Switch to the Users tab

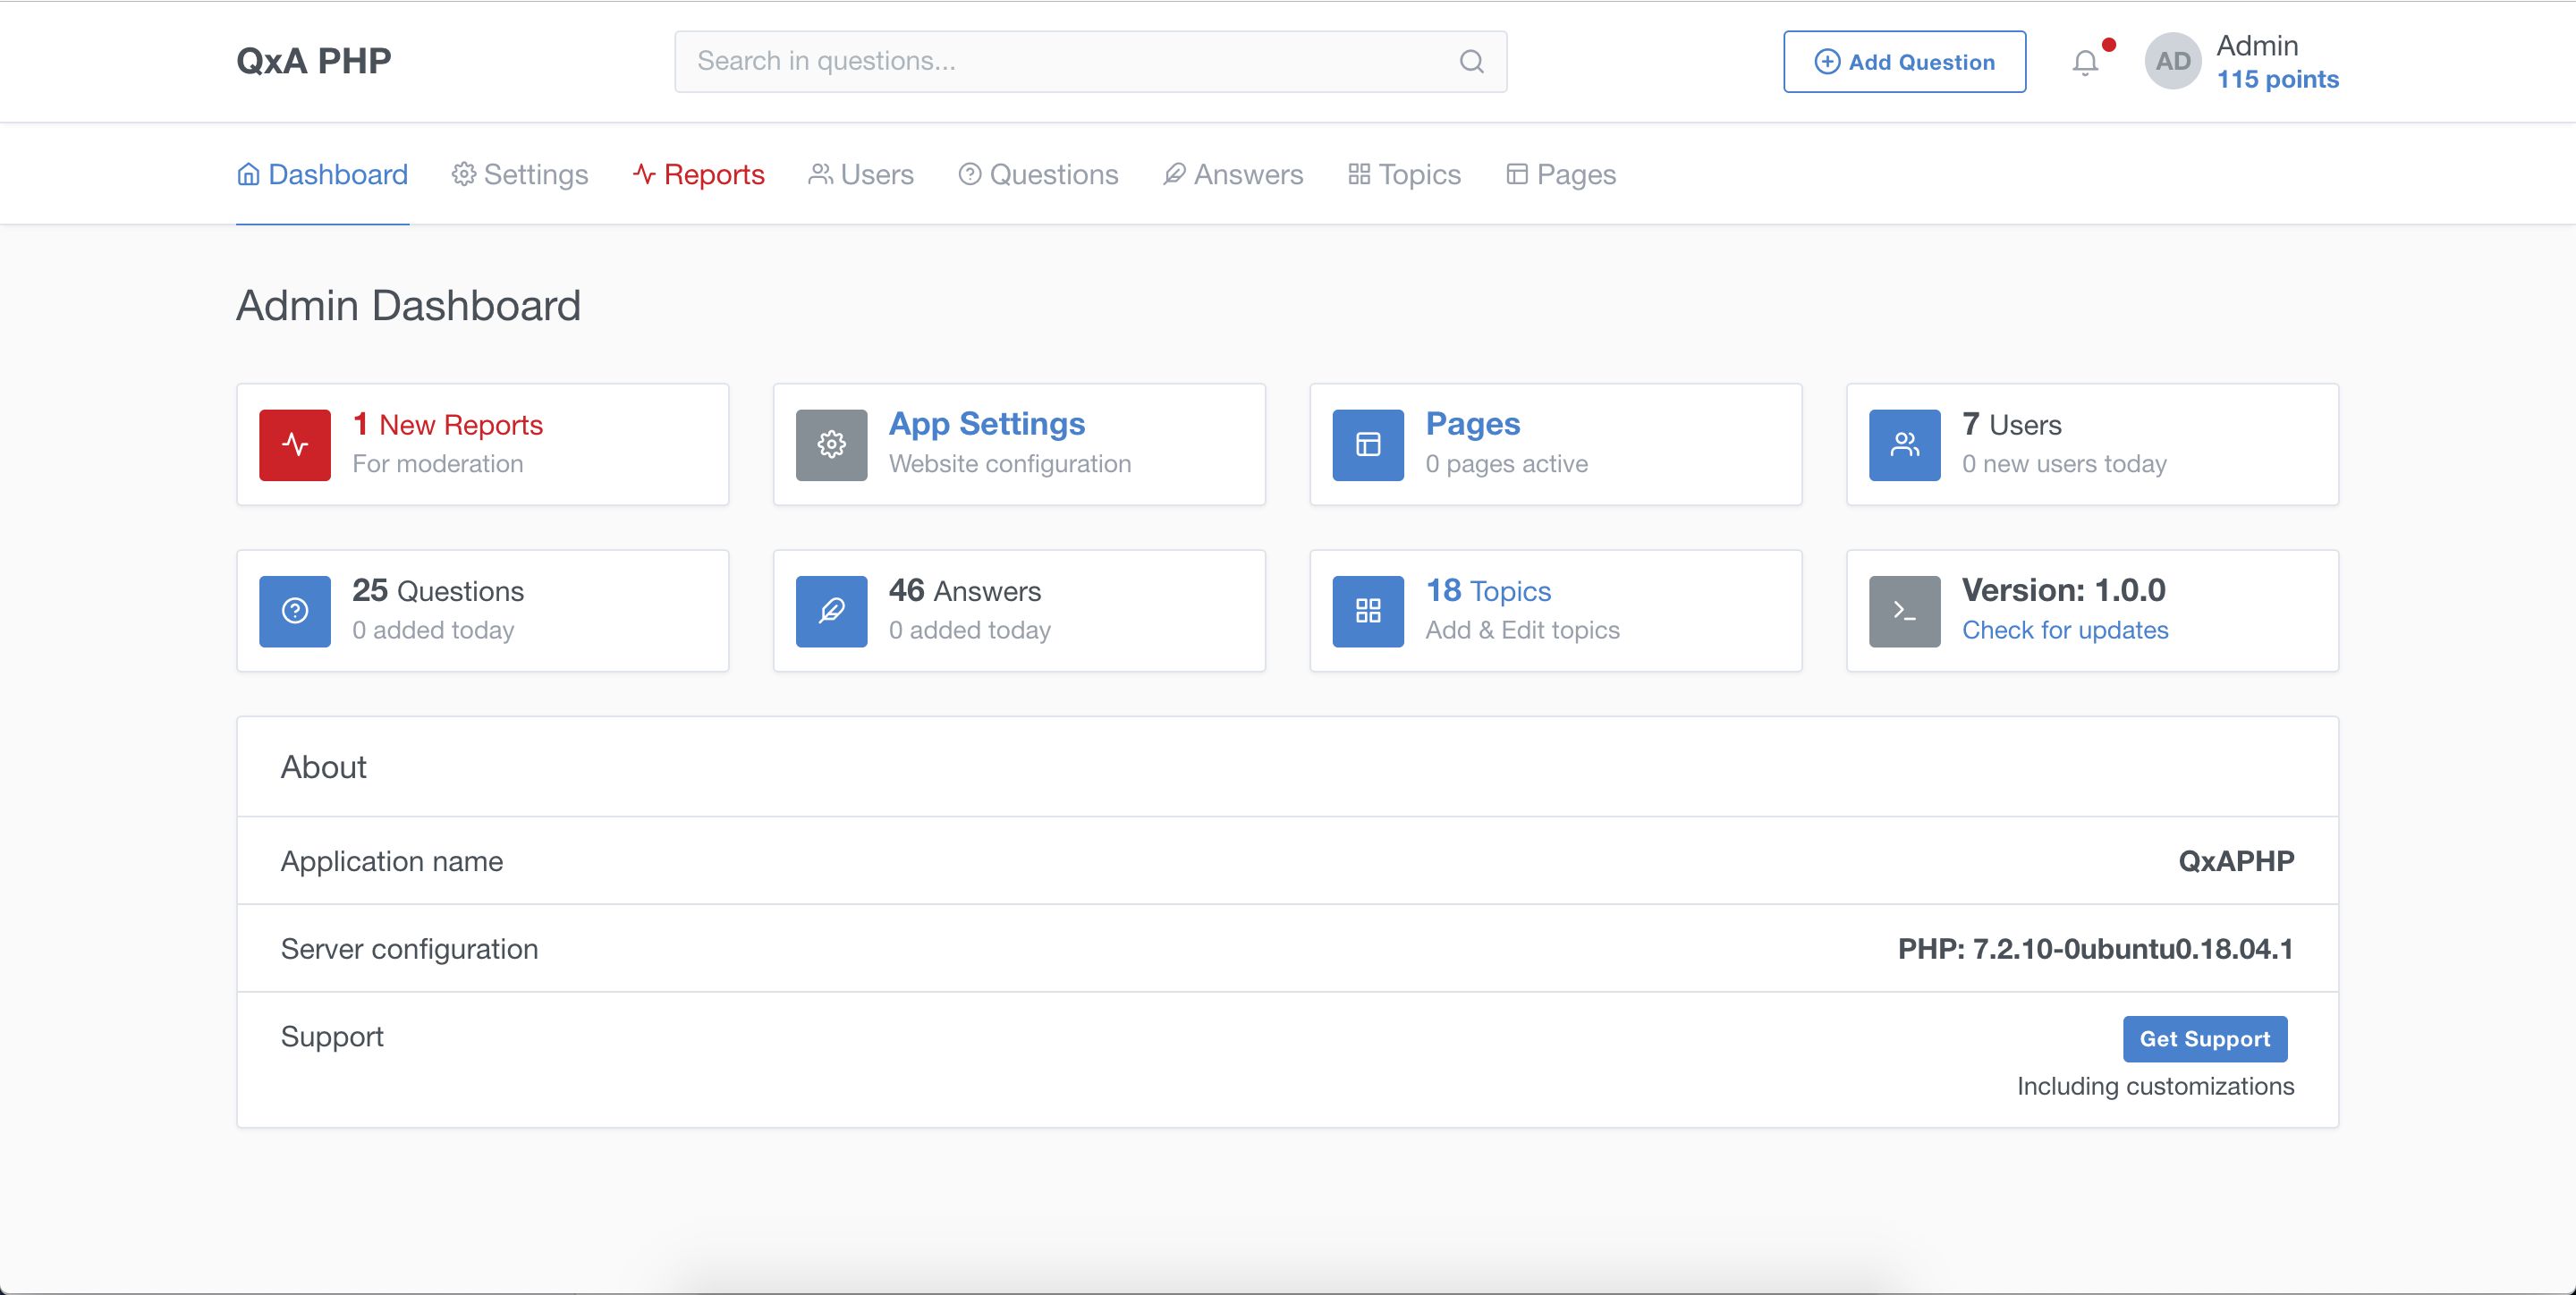(861, 174)
